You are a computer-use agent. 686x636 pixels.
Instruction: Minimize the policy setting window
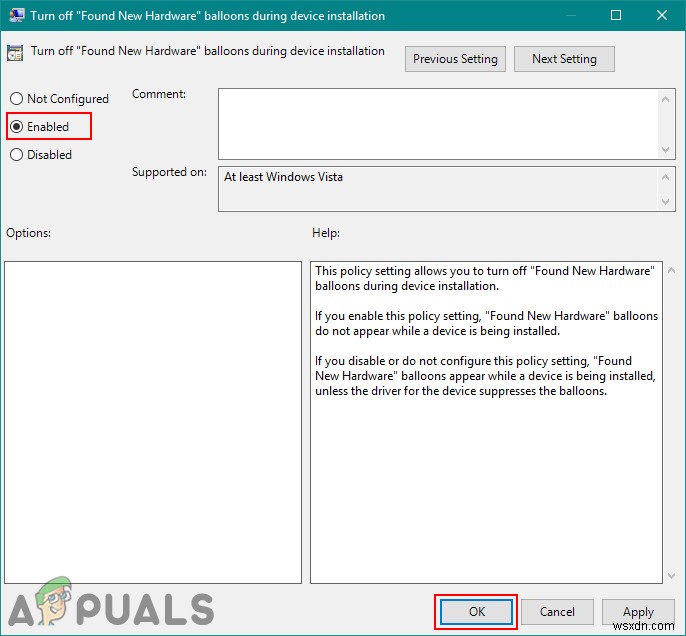tap(570, 15)
